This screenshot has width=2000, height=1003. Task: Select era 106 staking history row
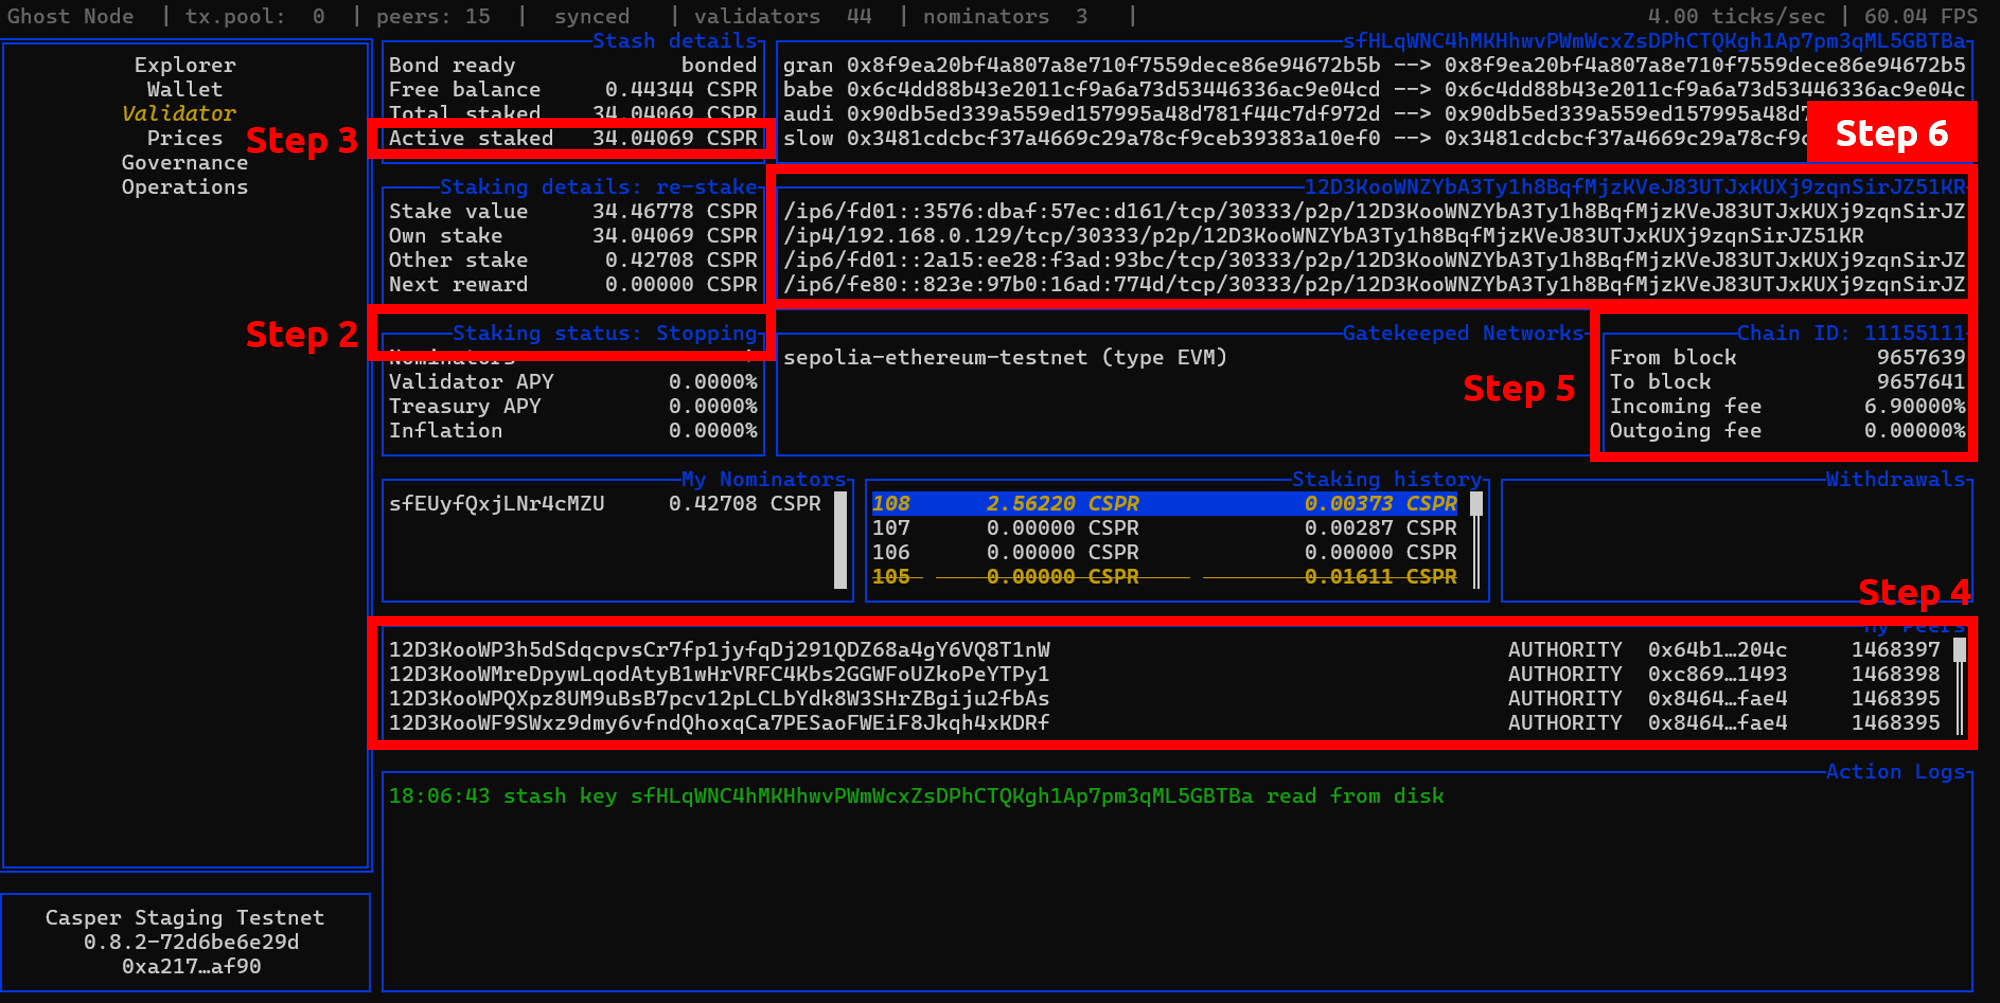pos(1164,552)
